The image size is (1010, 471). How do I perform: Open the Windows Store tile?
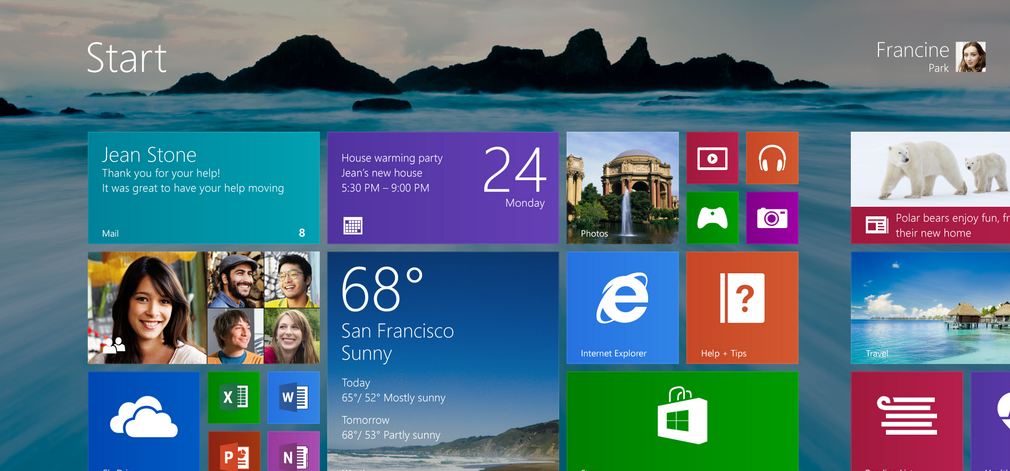[682, 420]
